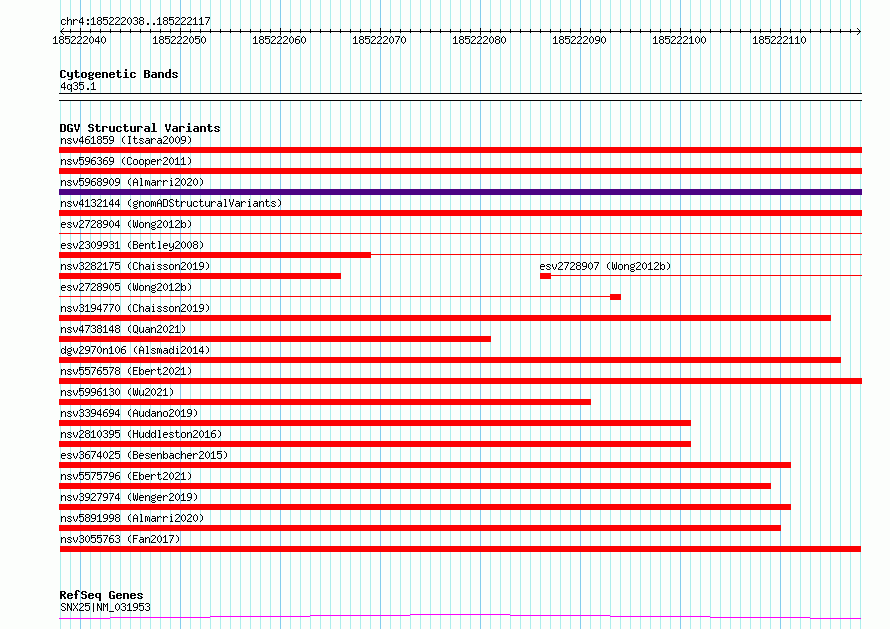The width and height of the screenshot is (890, 629).
Task: Click the chr4:185222038..185222117 region label
Action: tap(135, 21)
